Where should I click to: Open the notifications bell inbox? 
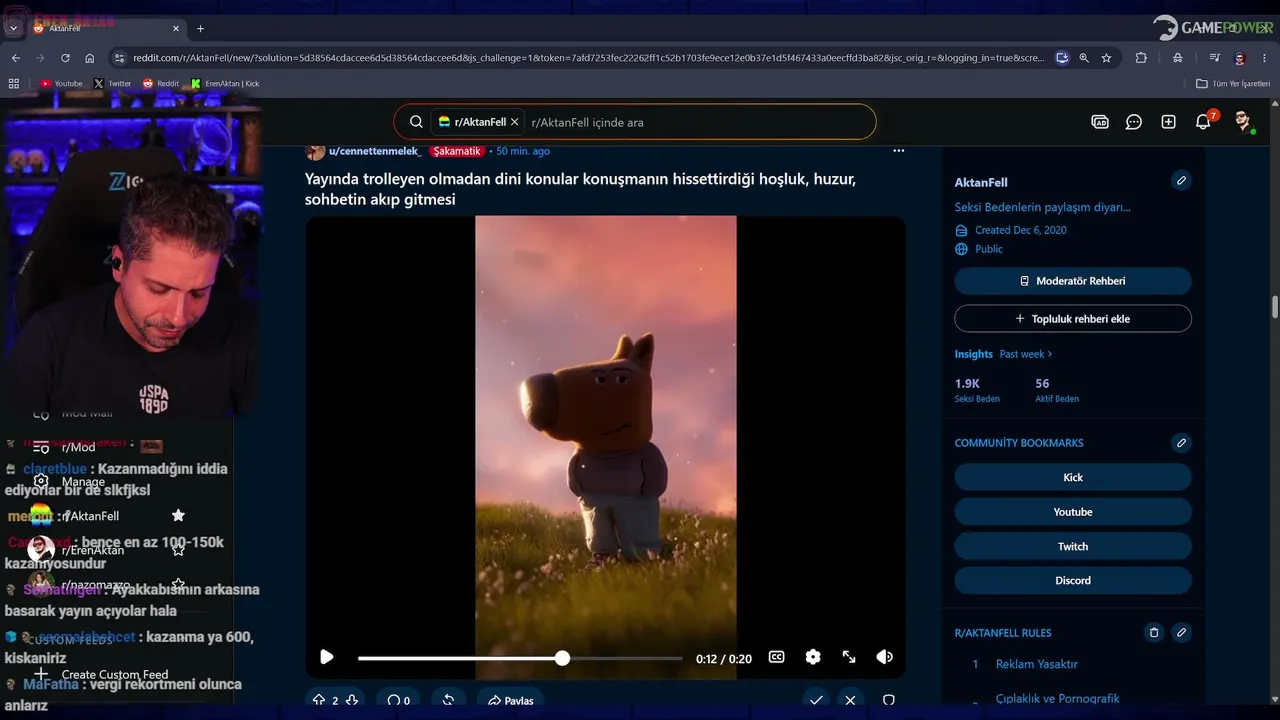pos(1203,122)
